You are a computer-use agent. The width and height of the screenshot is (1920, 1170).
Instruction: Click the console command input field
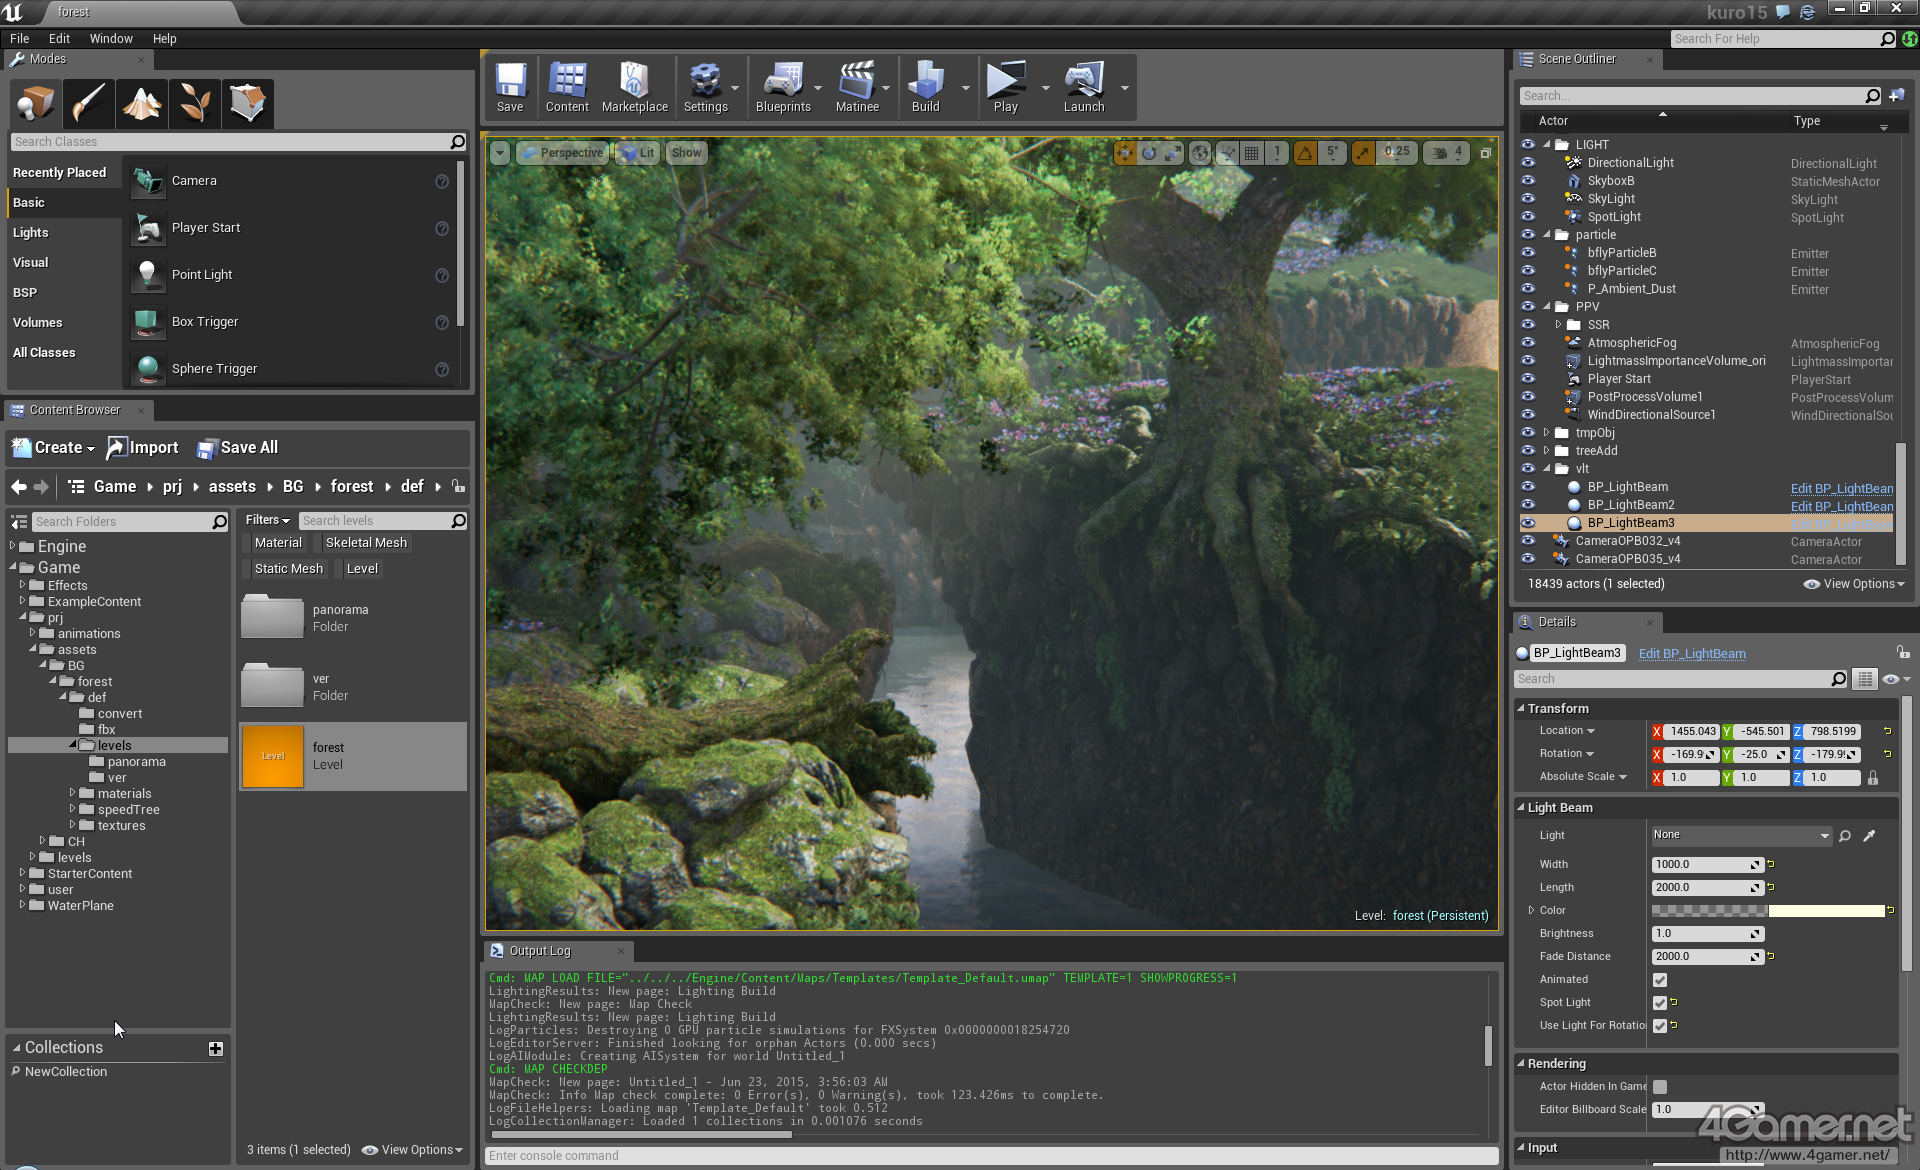coord(990,1156)
